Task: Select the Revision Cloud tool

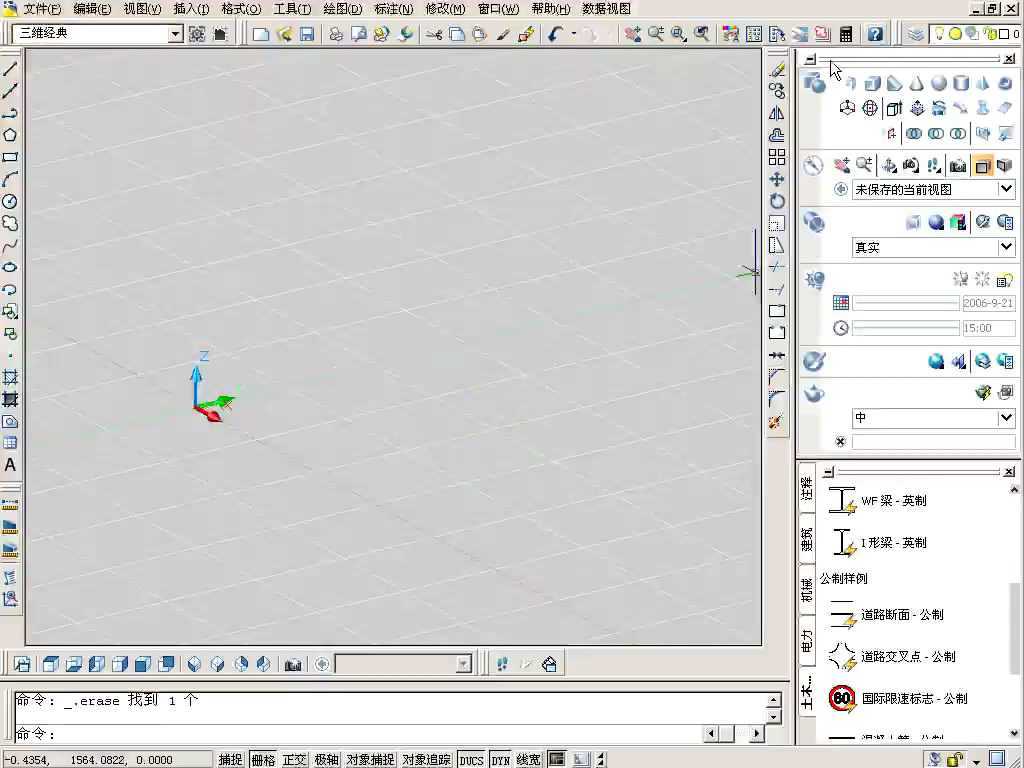Action: (x=10, y=223)
